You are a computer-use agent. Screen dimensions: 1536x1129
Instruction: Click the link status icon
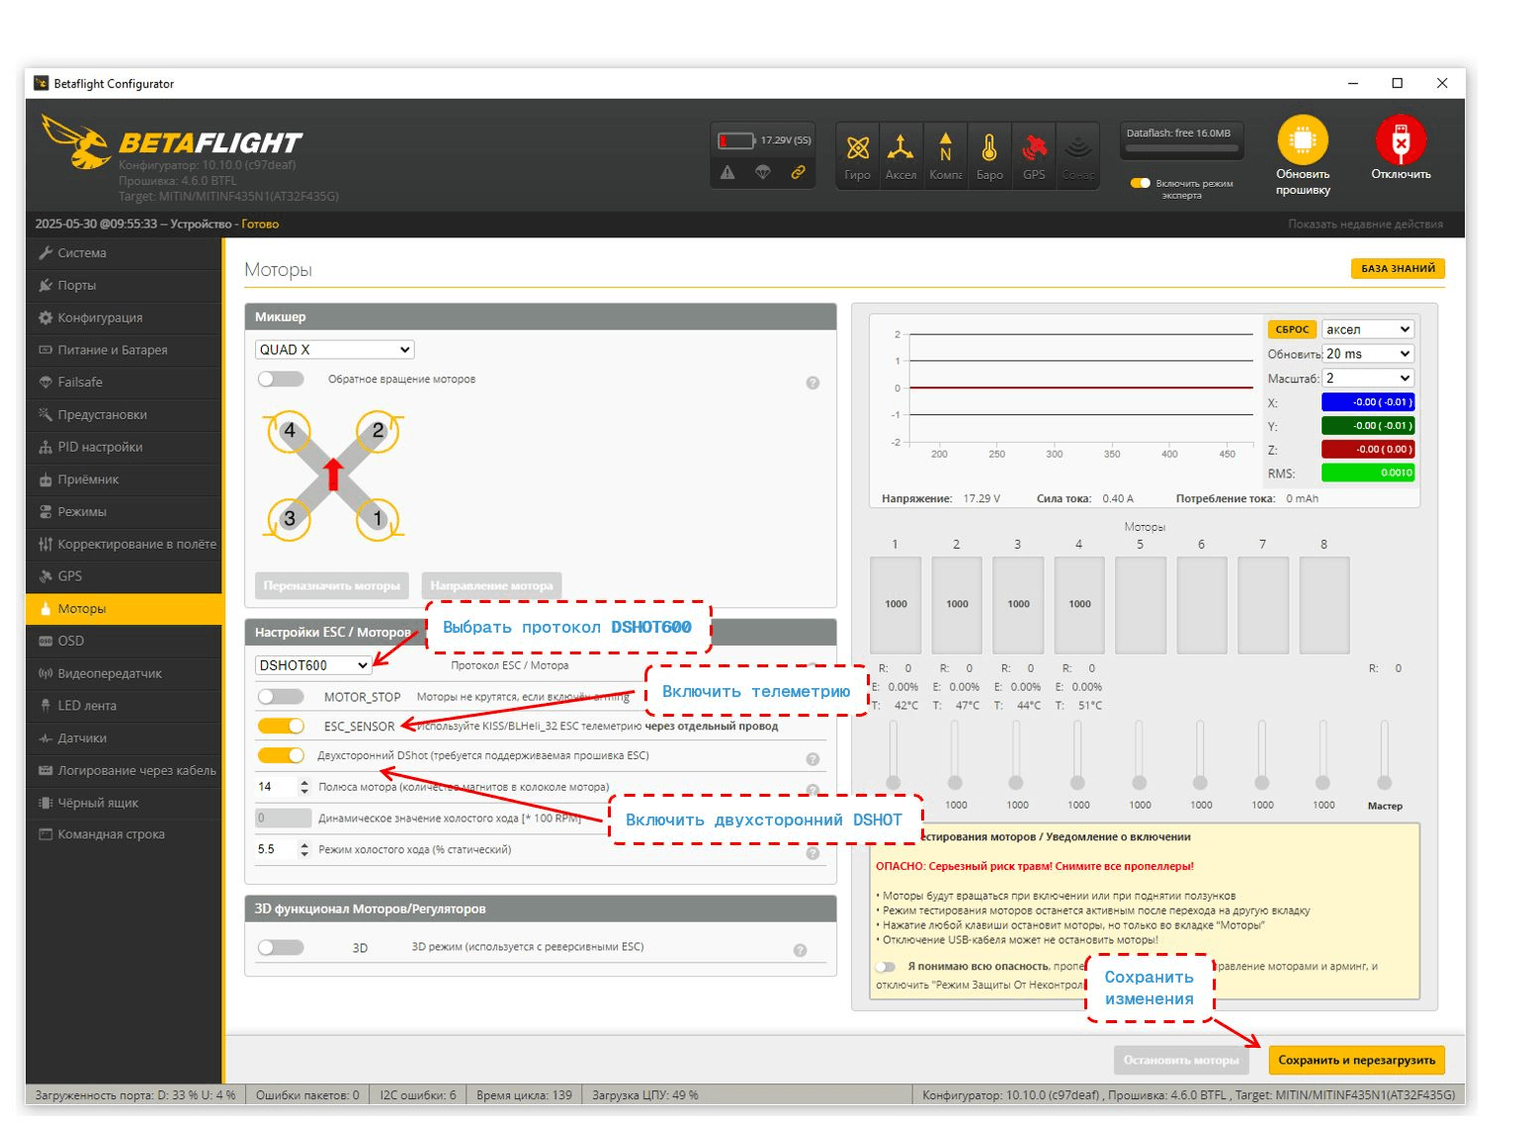point(798,172)
